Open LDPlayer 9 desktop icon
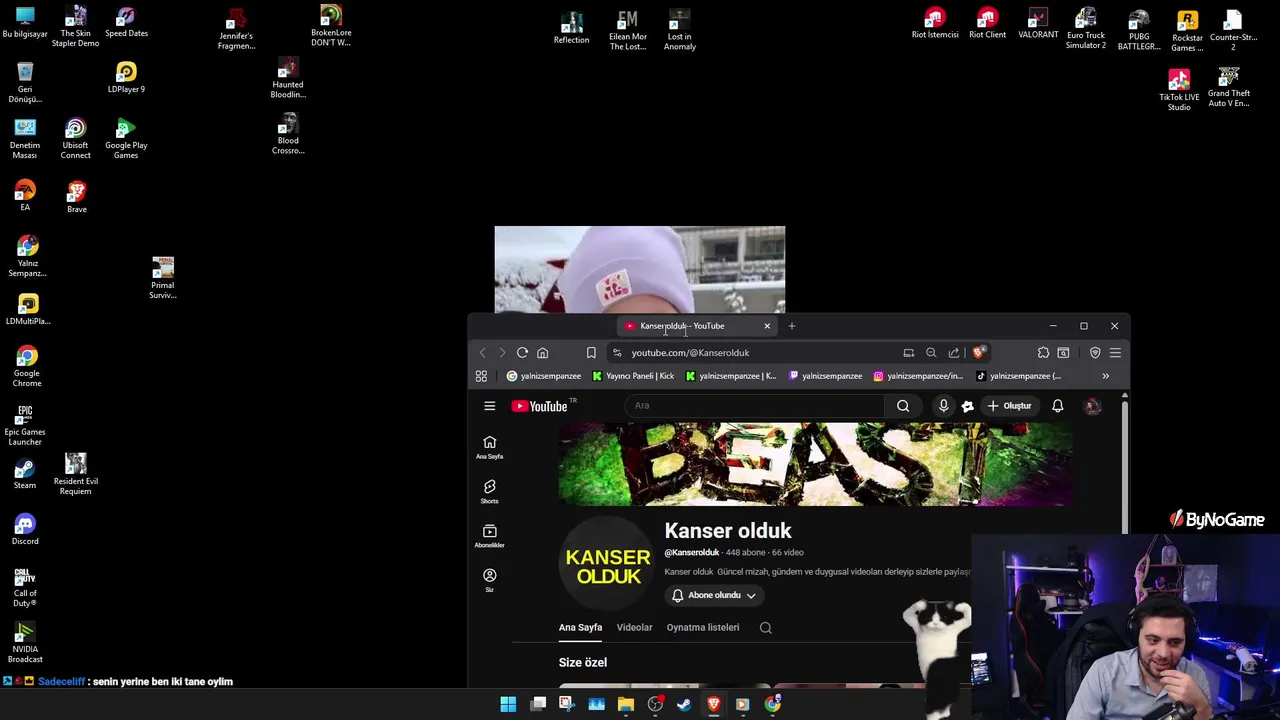 tap(126, 78)
